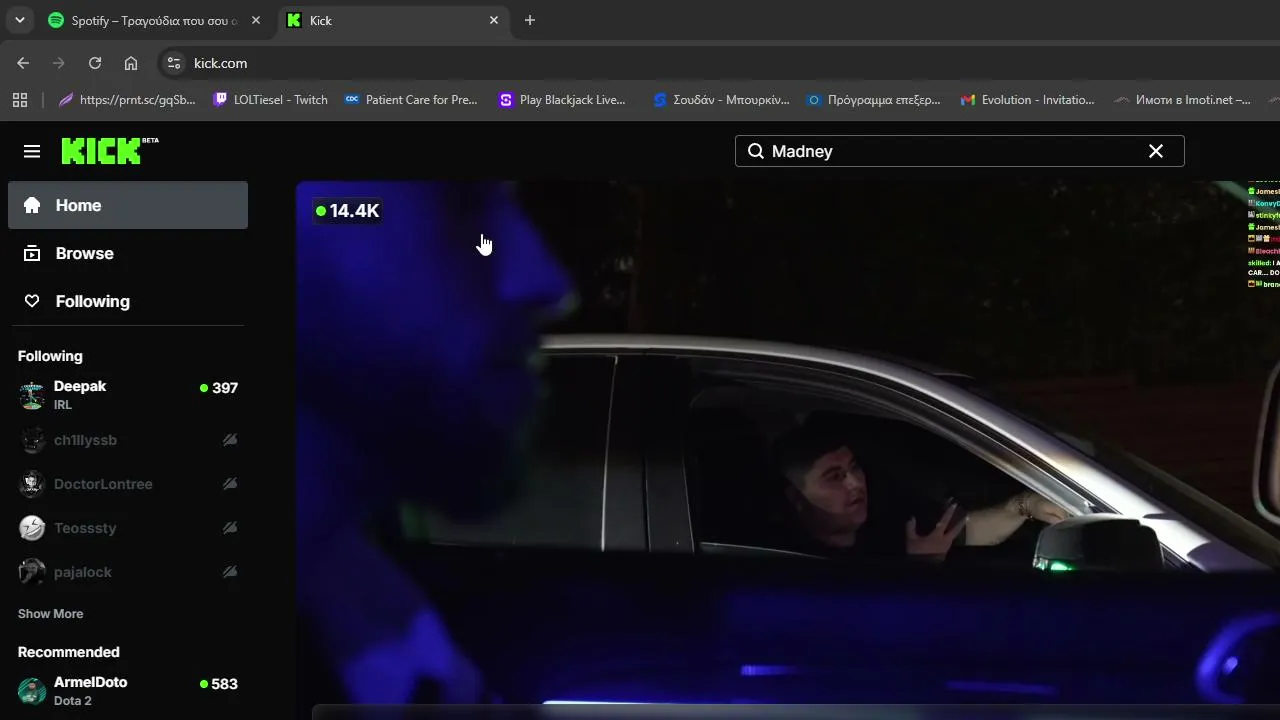This screenshot has height=720, width=1280.
Task: Open the Browse section in sidebar
Action: tap(128, 253)
